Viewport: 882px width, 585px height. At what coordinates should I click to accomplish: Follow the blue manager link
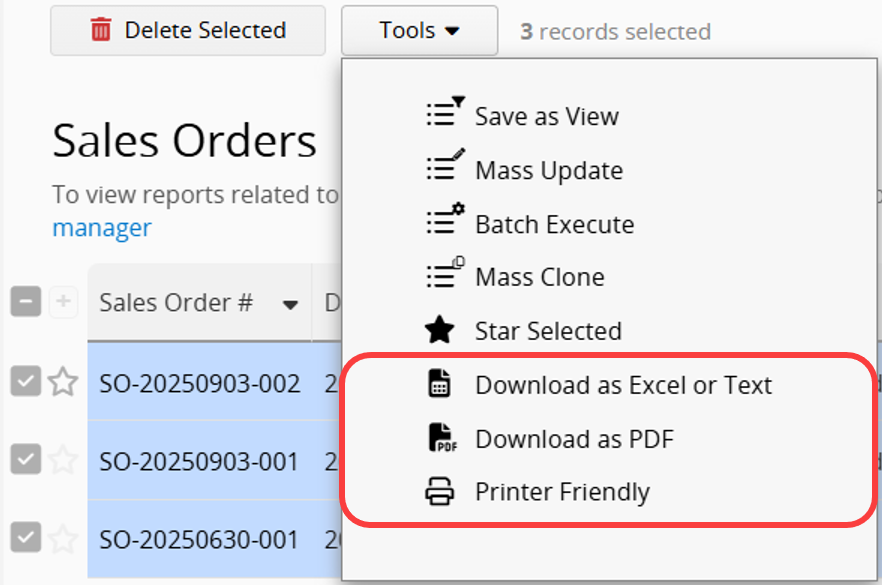click(101, 228)
